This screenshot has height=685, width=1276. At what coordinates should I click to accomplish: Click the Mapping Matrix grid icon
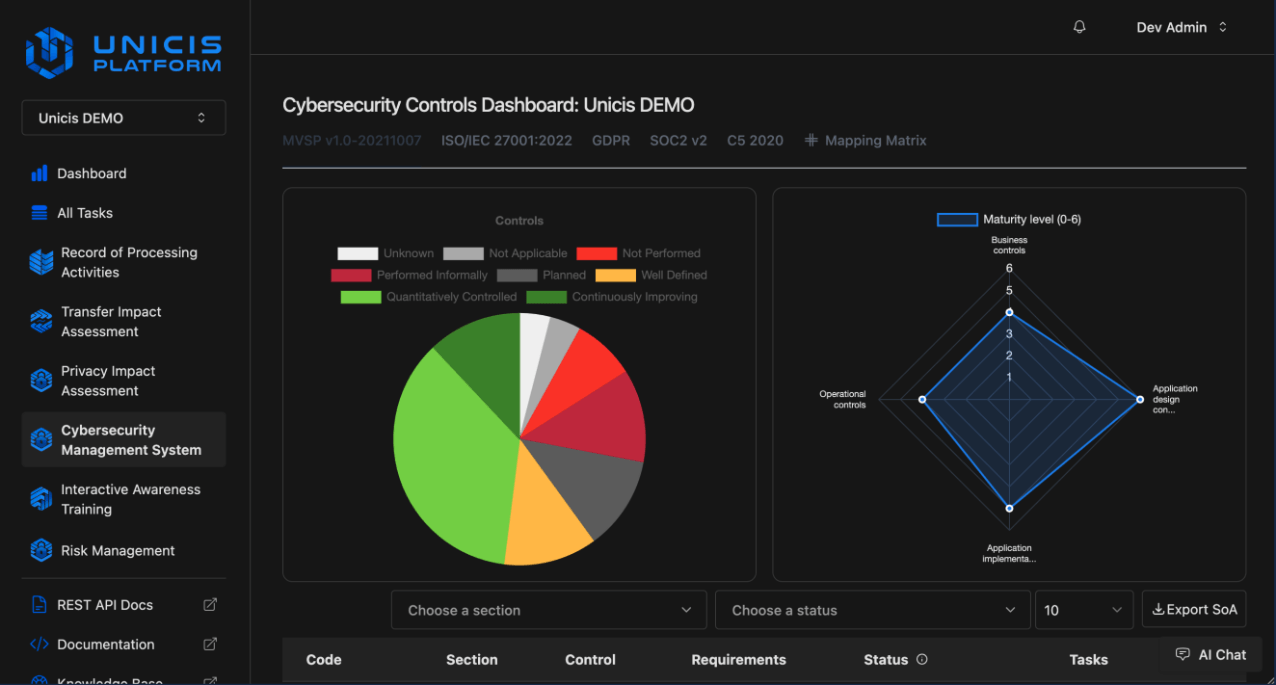click(811, 141)
